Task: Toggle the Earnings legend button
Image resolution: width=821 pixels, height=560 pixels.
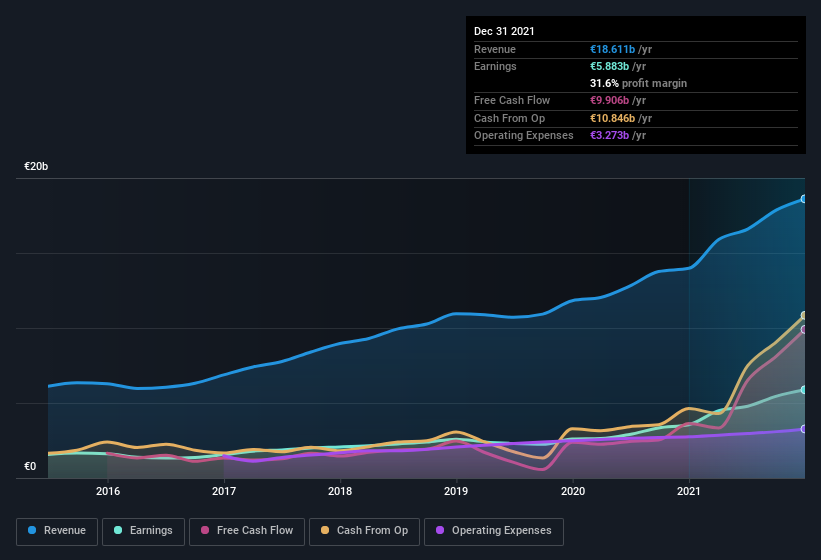Action: click(143, 531)
